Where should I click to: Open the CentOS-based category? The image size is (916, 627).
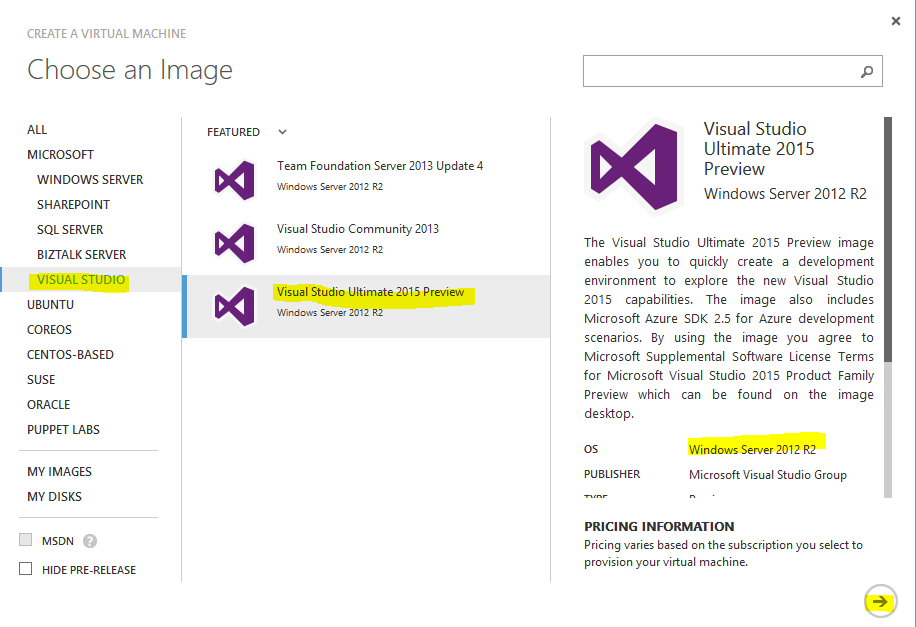tap(70, 355)
